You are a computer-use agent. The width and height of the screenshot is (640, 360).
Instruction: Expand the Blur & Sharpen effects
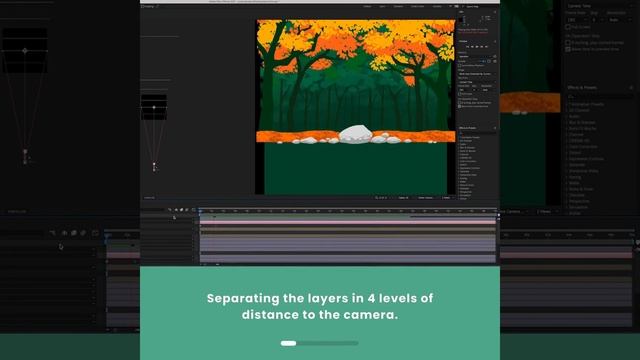458,148
